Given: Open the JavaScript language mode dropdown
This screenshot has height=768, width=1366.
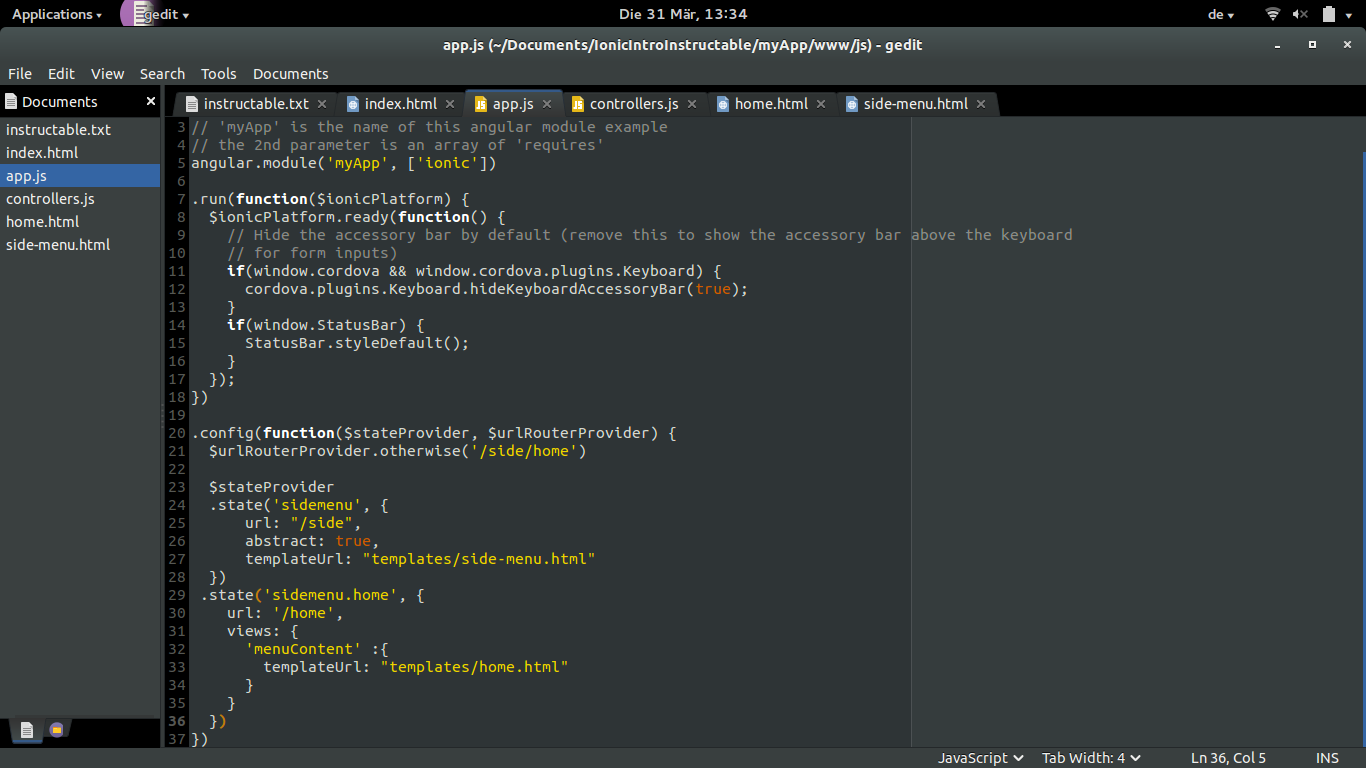Looking at the screenshot, I should pyautogui.click(x=979, y=757).
